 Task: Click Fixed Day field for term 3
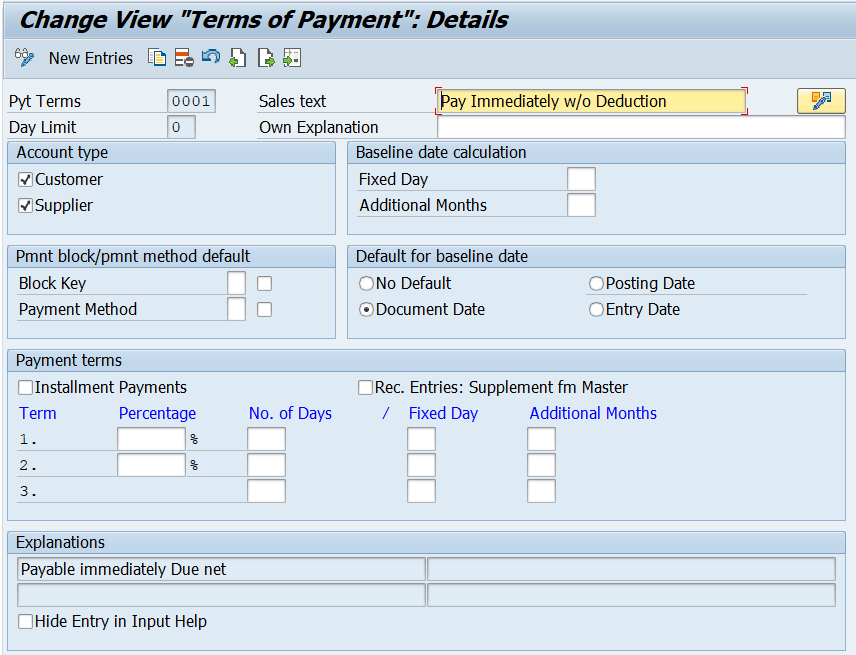(421, 491)
